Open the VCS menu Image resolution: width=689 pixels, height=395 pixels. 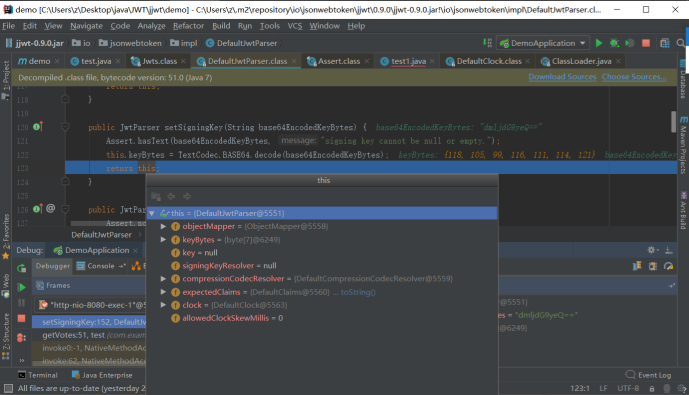click(294, 26)
